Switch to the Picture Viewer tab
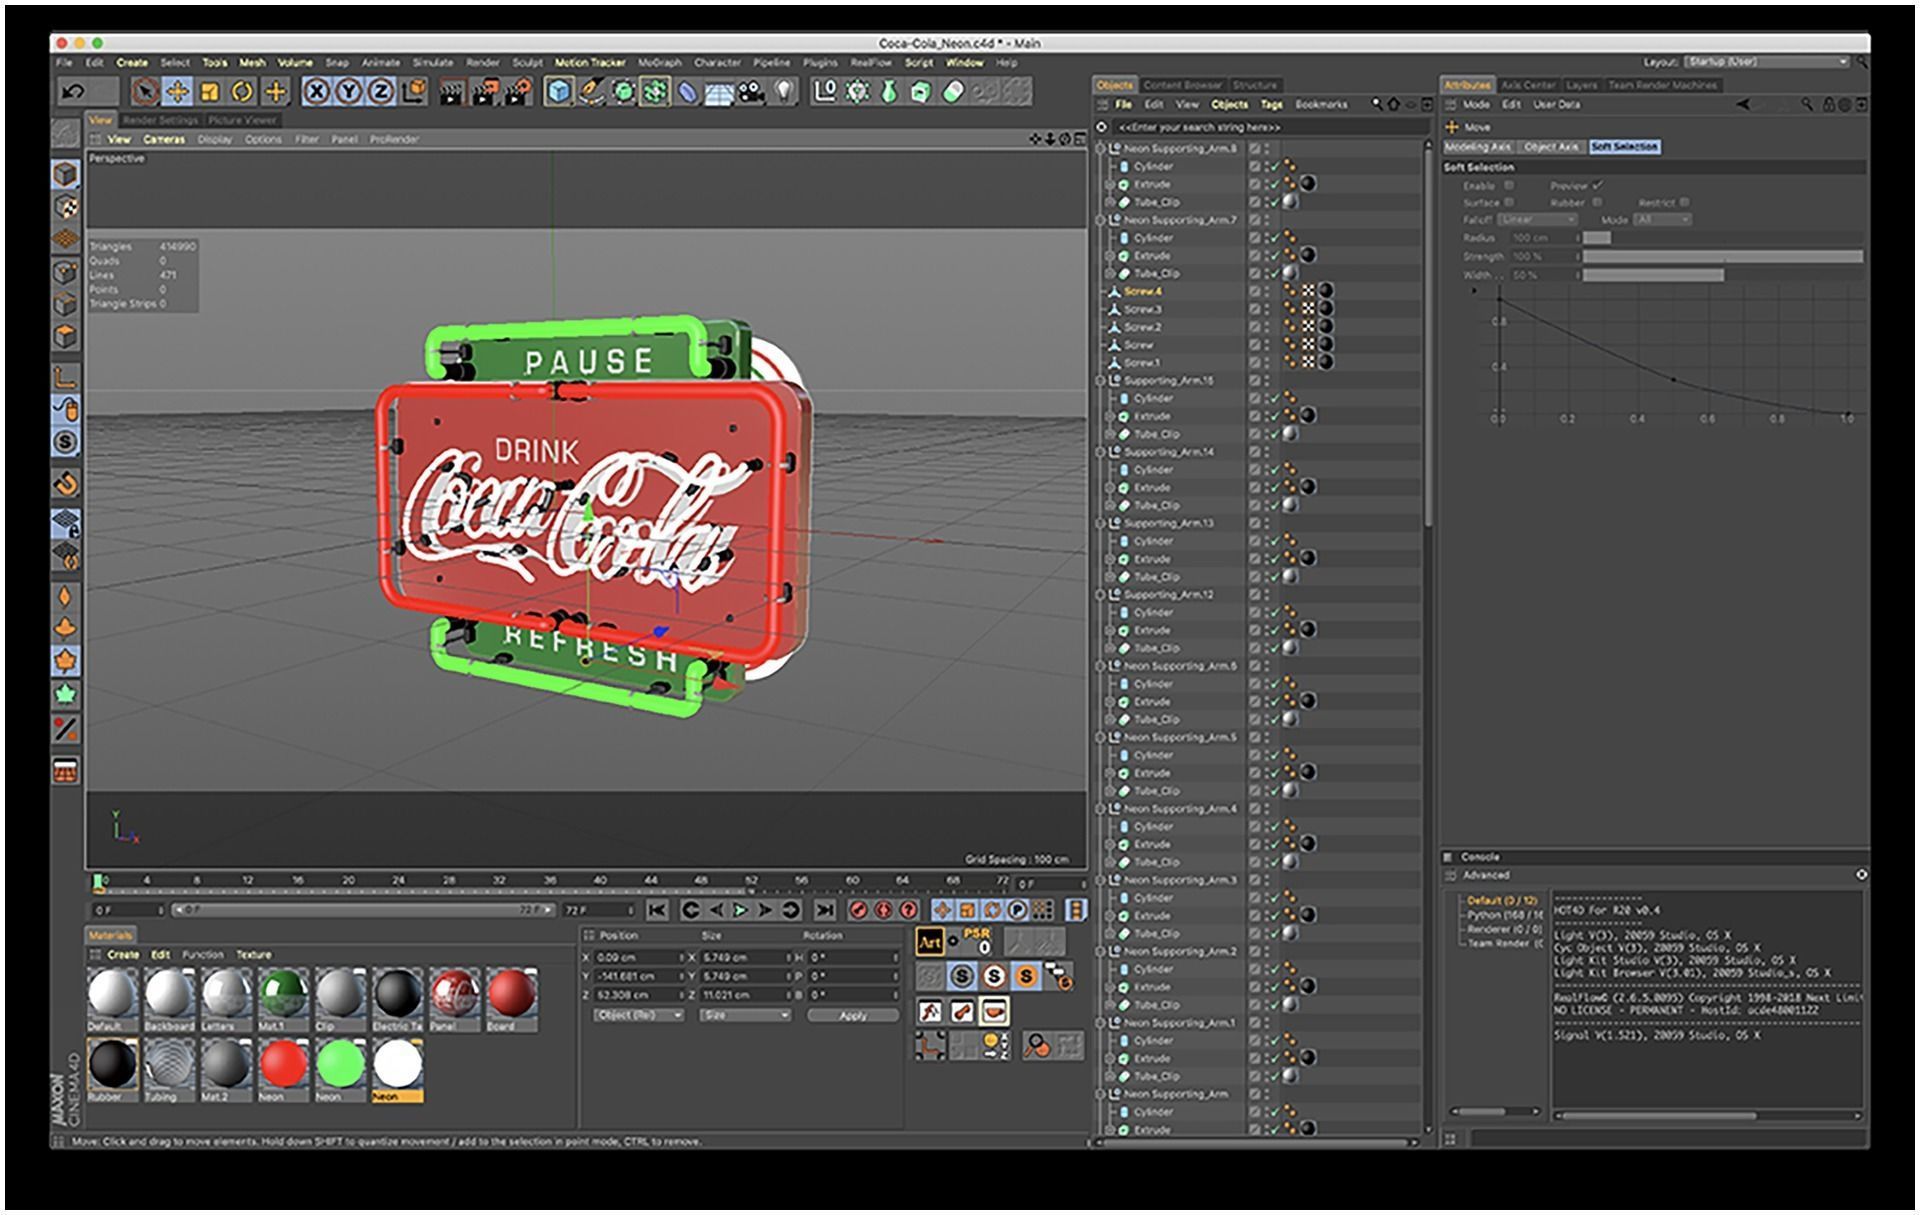Viewport: 1920px width, 1215px height. tap(242, 120)
